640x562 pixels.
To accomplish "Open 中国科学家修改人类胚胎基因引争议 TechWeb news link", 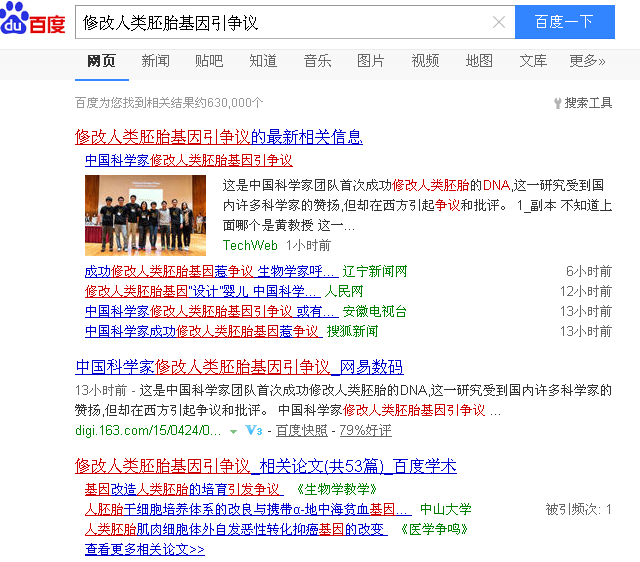I will tap(189, 160).
